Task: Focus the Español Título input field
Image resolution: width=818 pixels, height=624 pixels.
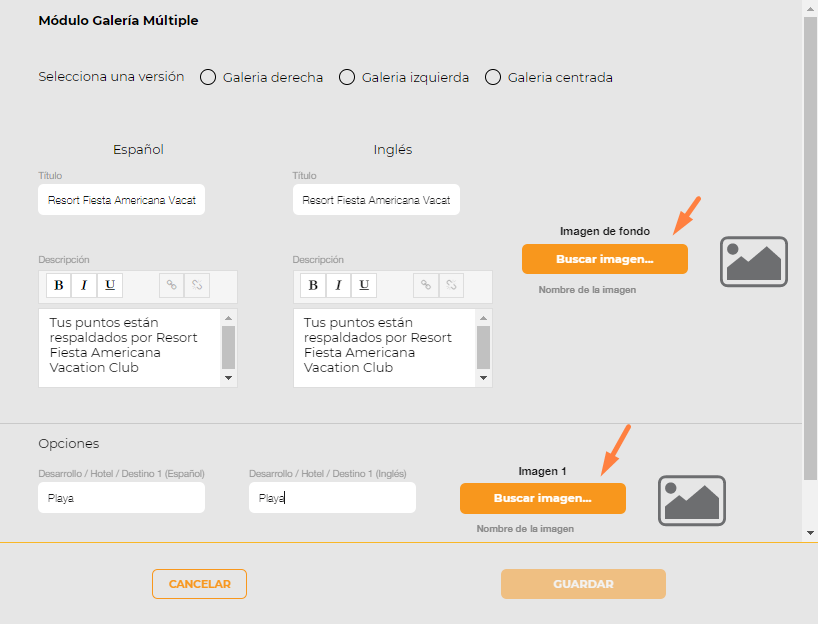Action: click(x=122, y=199)
